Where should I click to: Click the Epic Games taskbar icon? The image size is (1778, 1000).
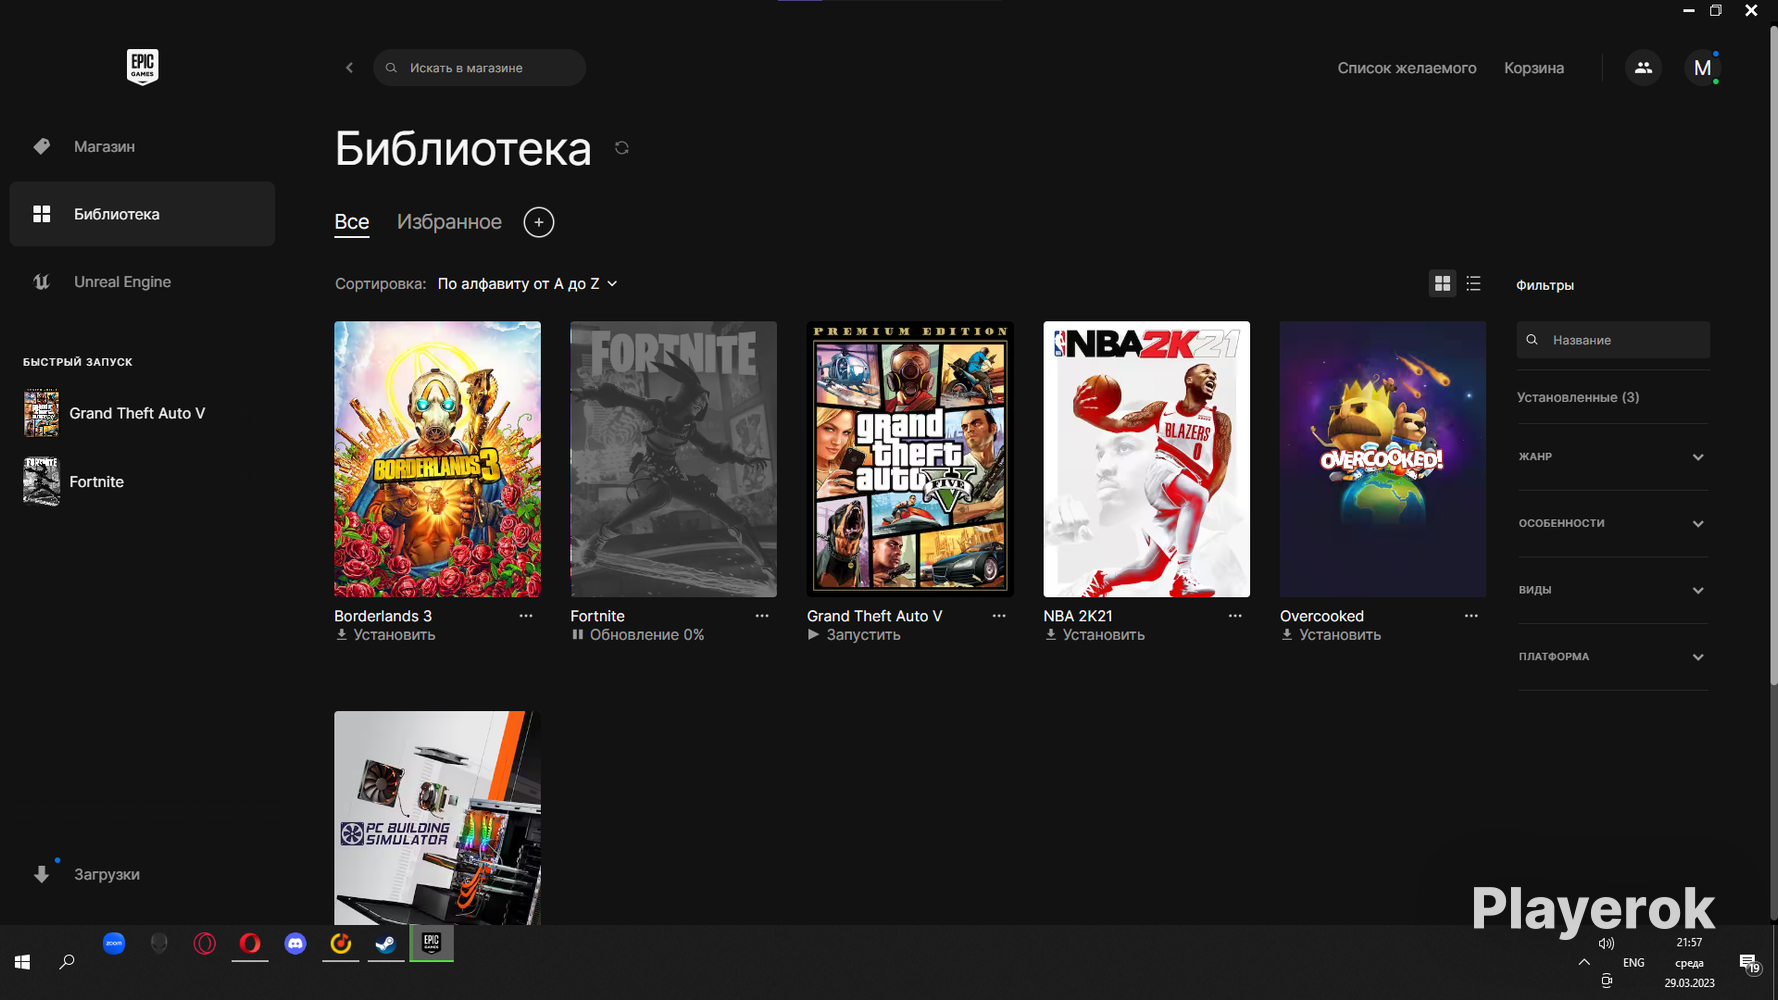(431, 943)
